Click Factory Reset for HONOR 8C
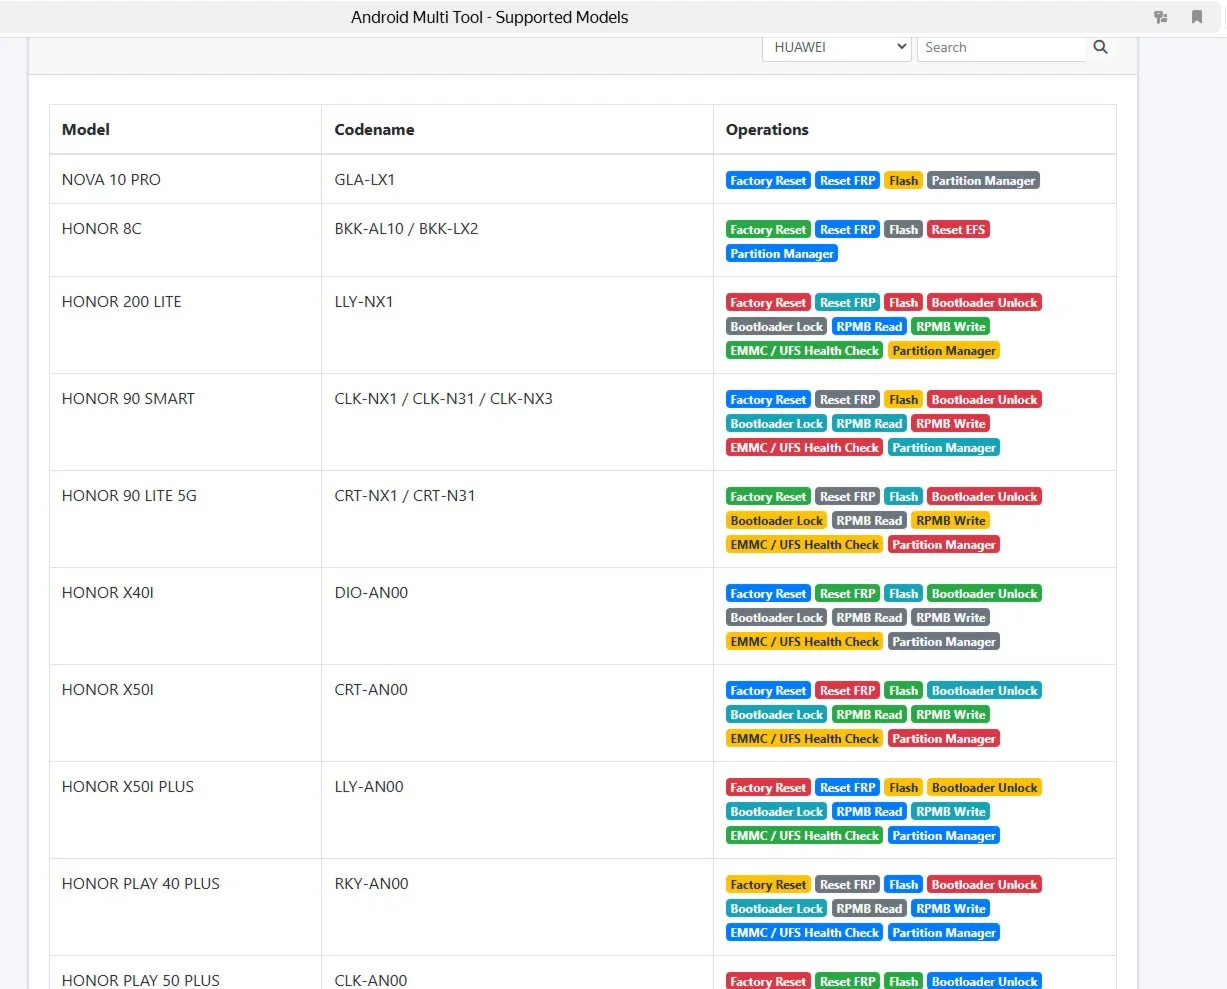 (x=768, y=230)
